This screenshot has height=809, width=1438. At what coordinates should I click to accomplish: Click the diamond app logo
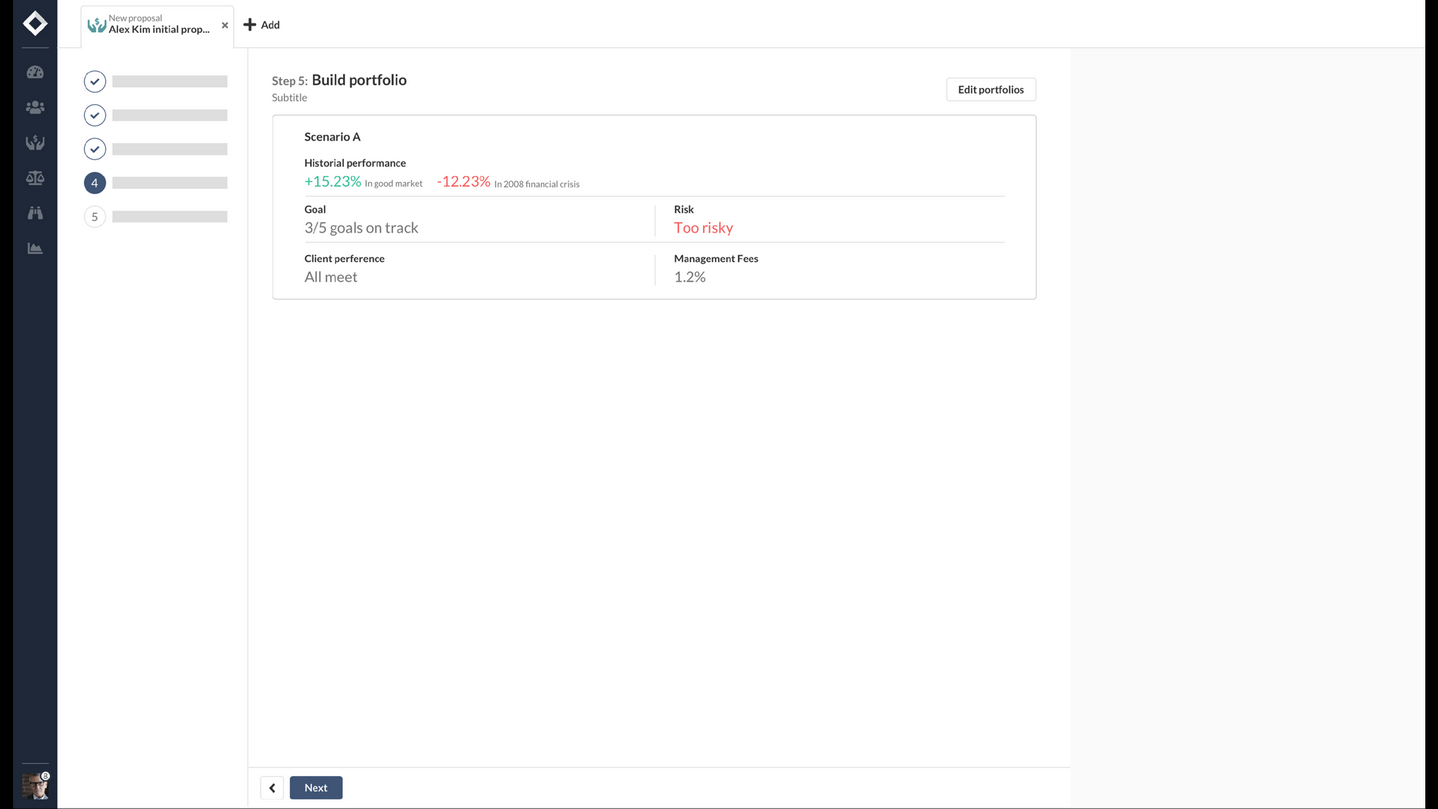tap(35, 23)
